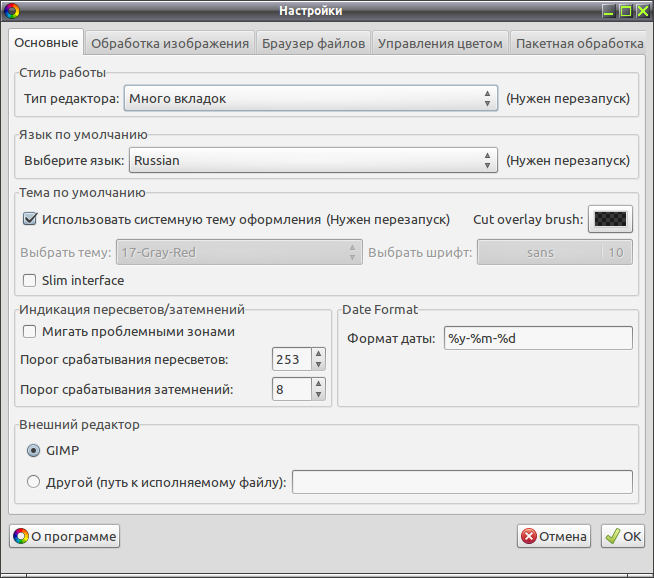Open the Тип редактора dropdown
This screenshot has width=654, height=578.
pos(311,98)
